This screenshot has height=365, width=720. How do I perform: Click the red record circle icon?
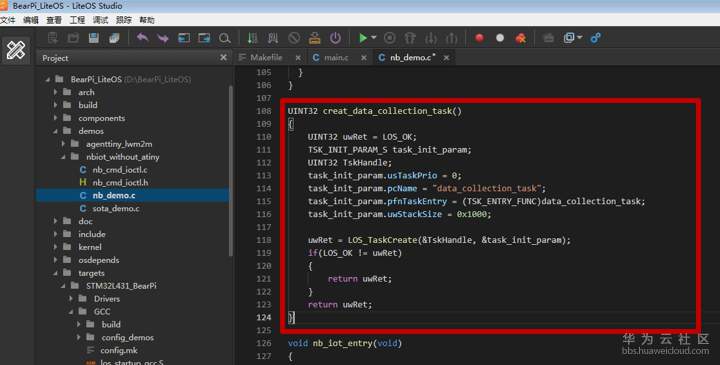(479, 38)
